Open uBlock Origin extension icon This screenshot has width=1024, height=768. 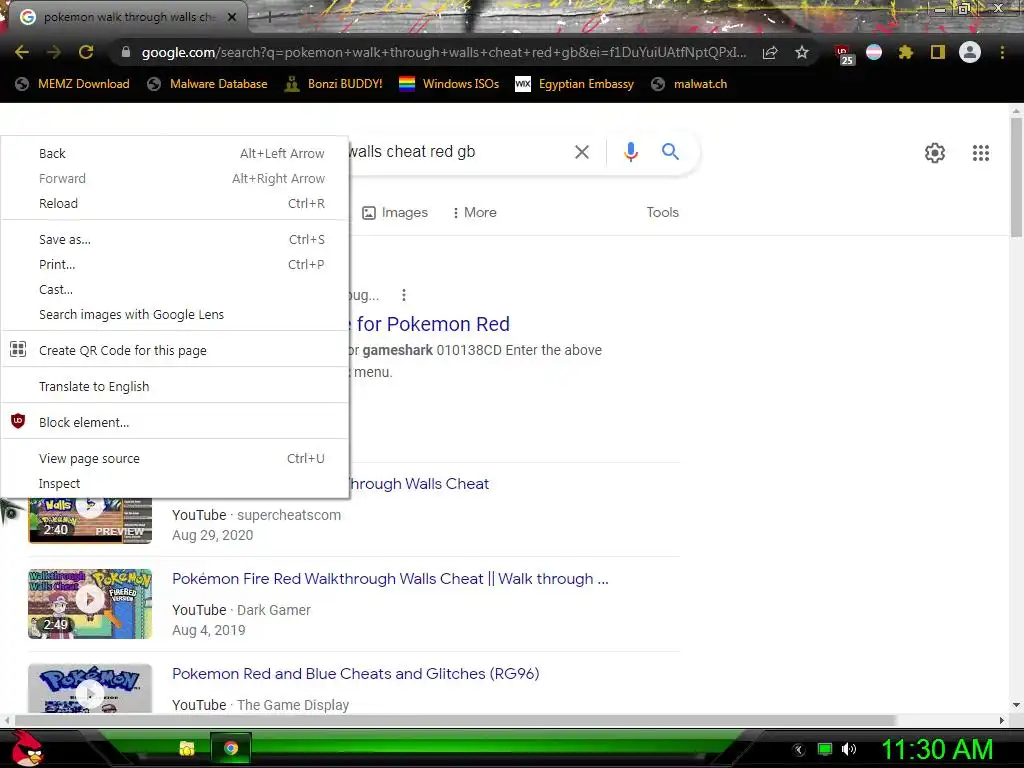tap(843, 54)
